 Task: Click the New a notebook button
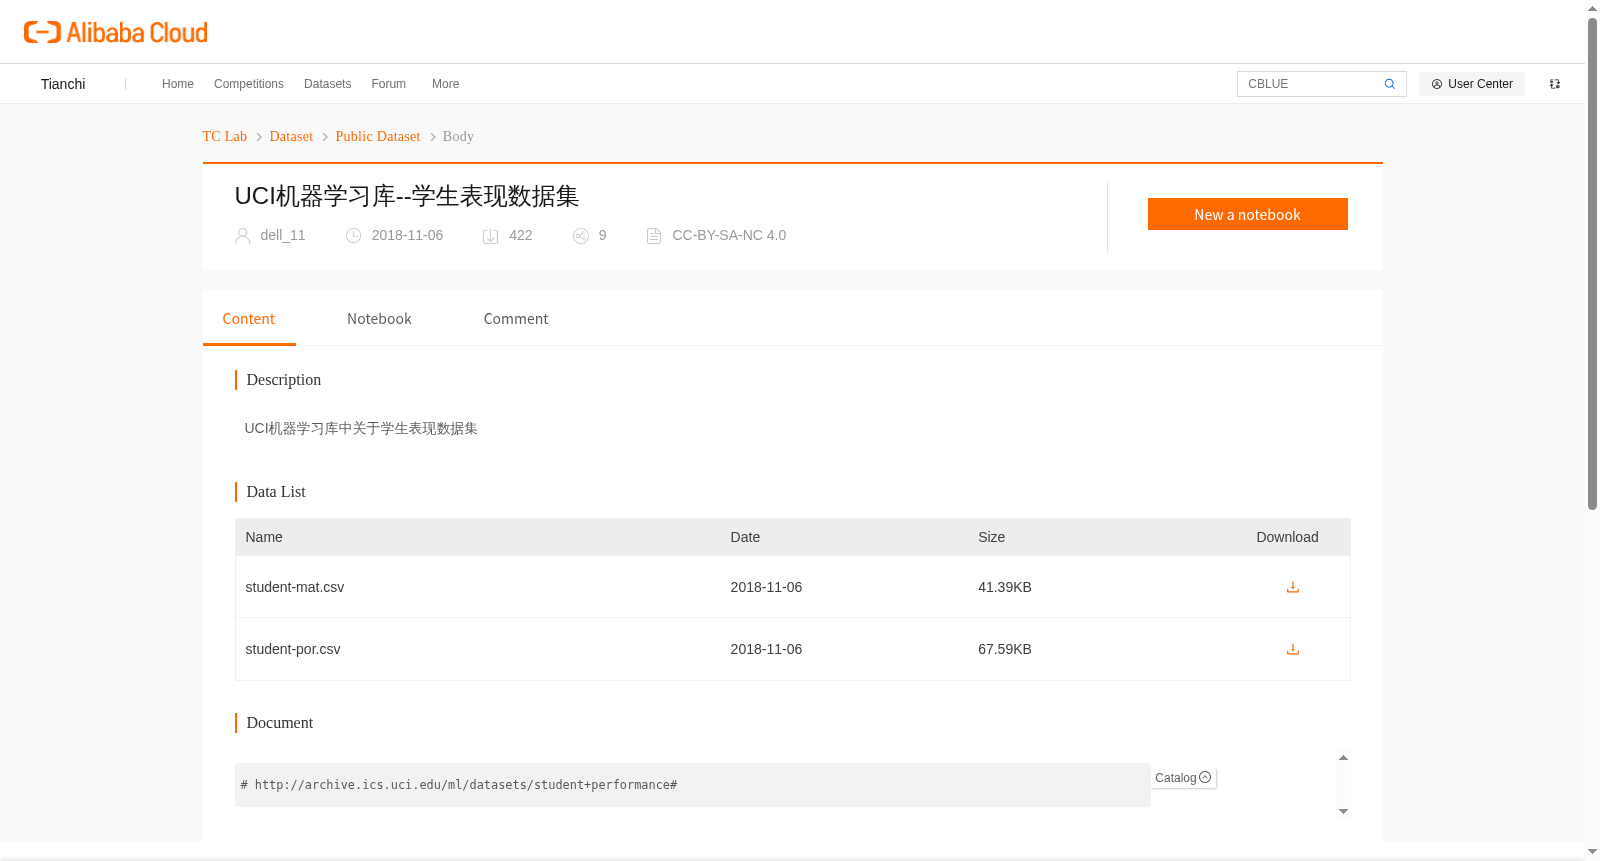1248,214
